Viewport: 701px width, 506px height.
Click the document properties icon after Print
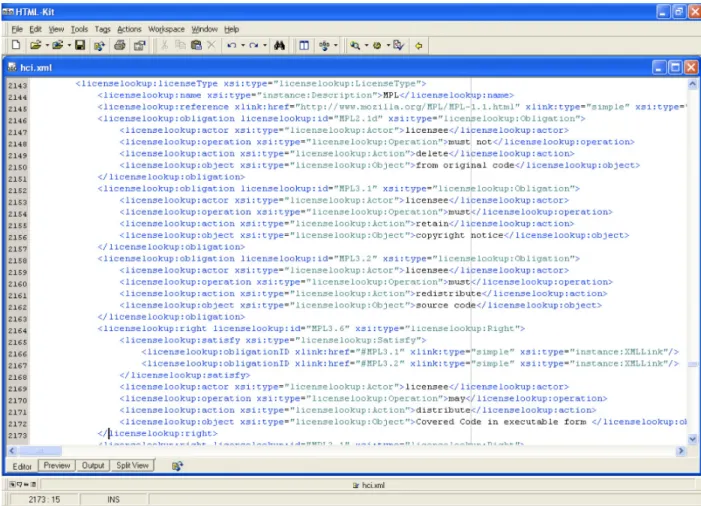[x=140, y=45]
